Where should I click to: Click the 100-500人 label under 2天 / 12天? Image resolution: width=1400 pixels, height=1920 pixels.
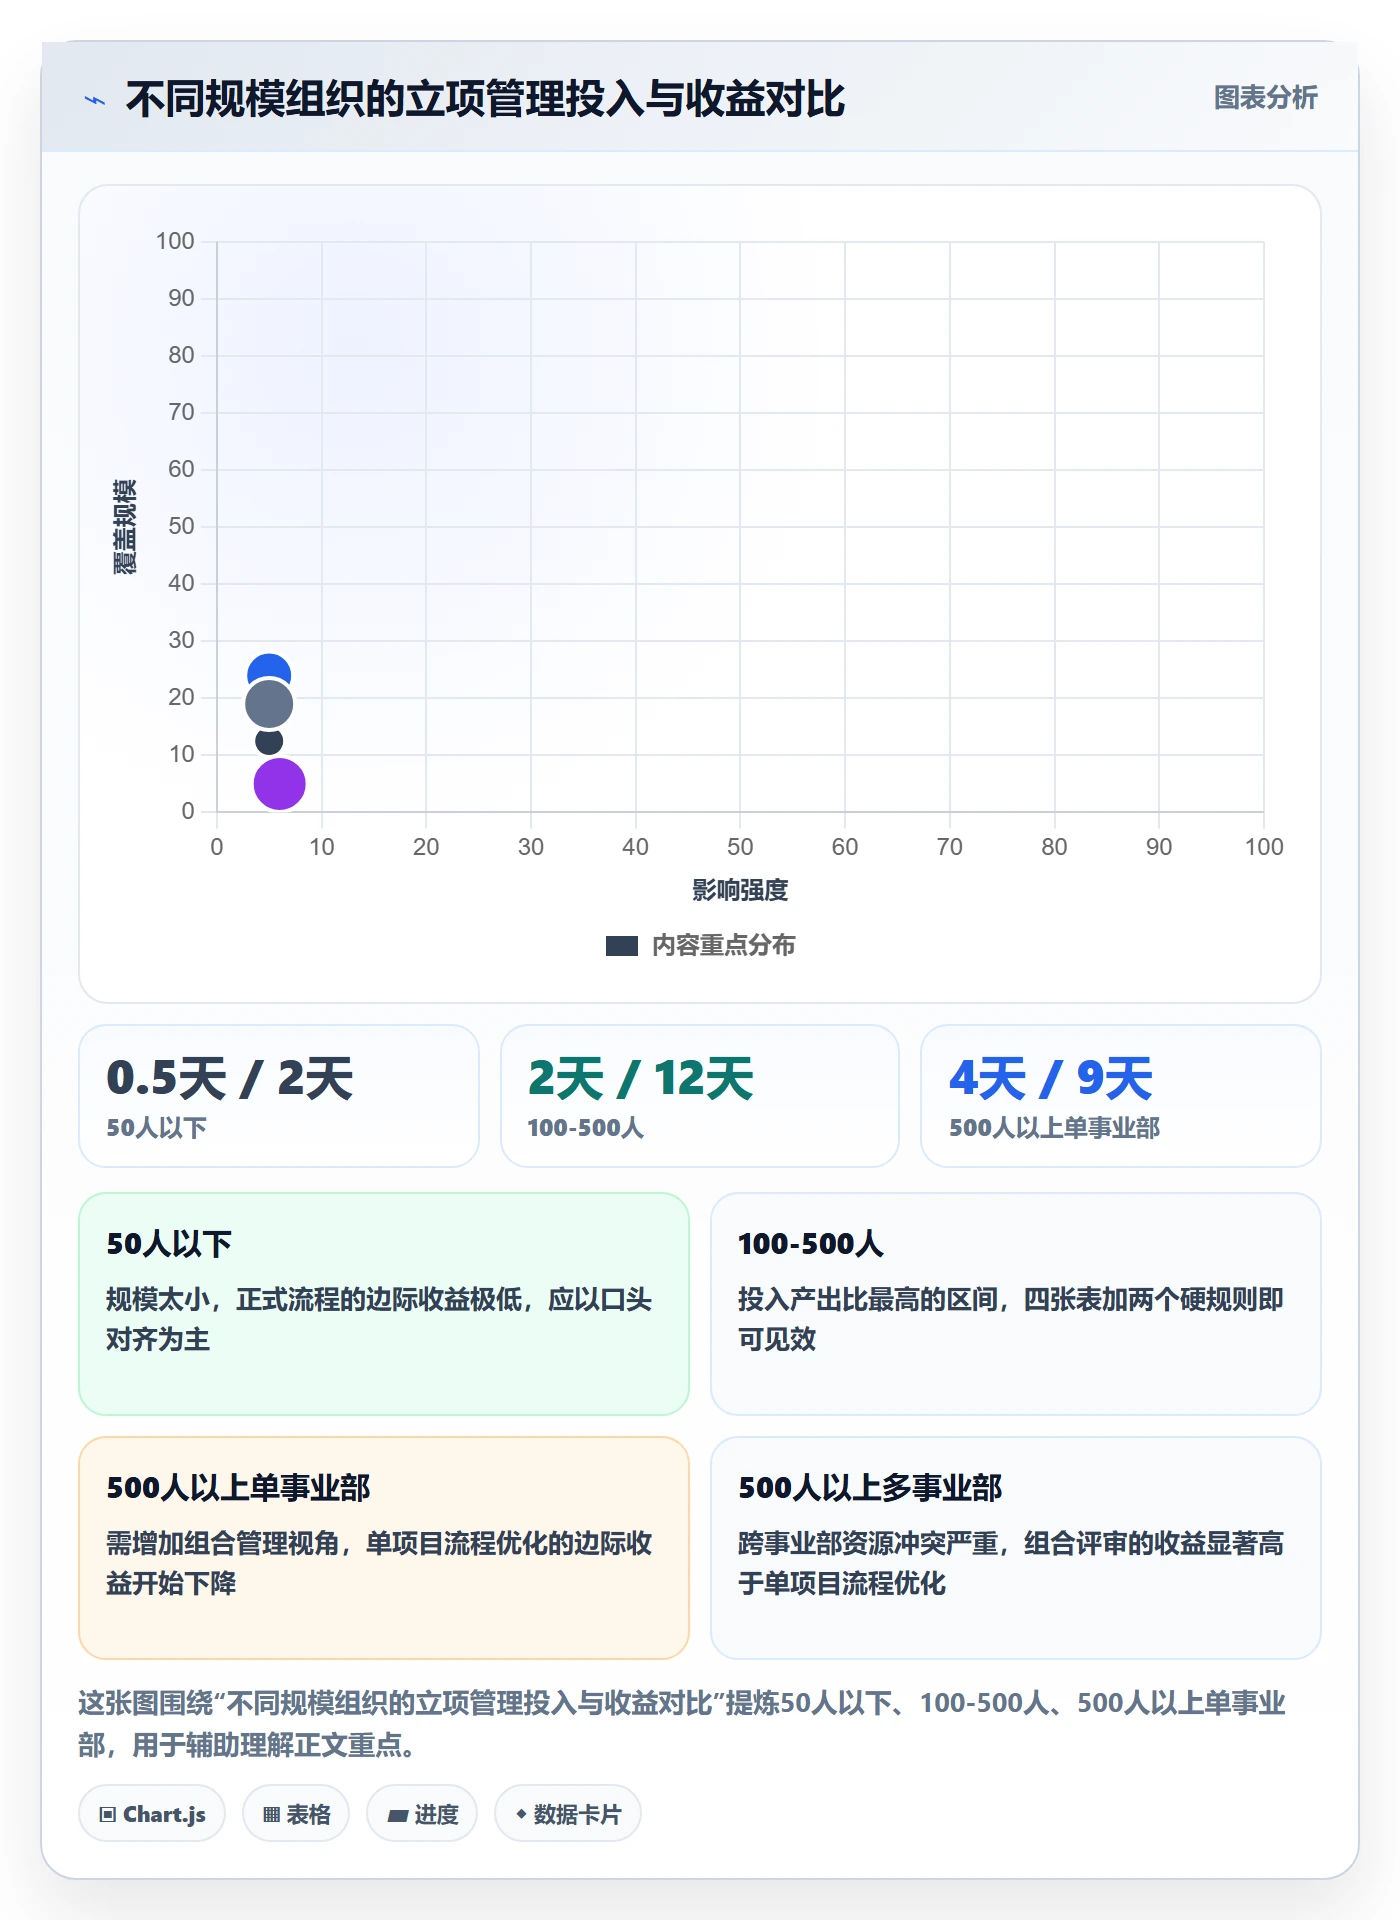[585, 1128]
